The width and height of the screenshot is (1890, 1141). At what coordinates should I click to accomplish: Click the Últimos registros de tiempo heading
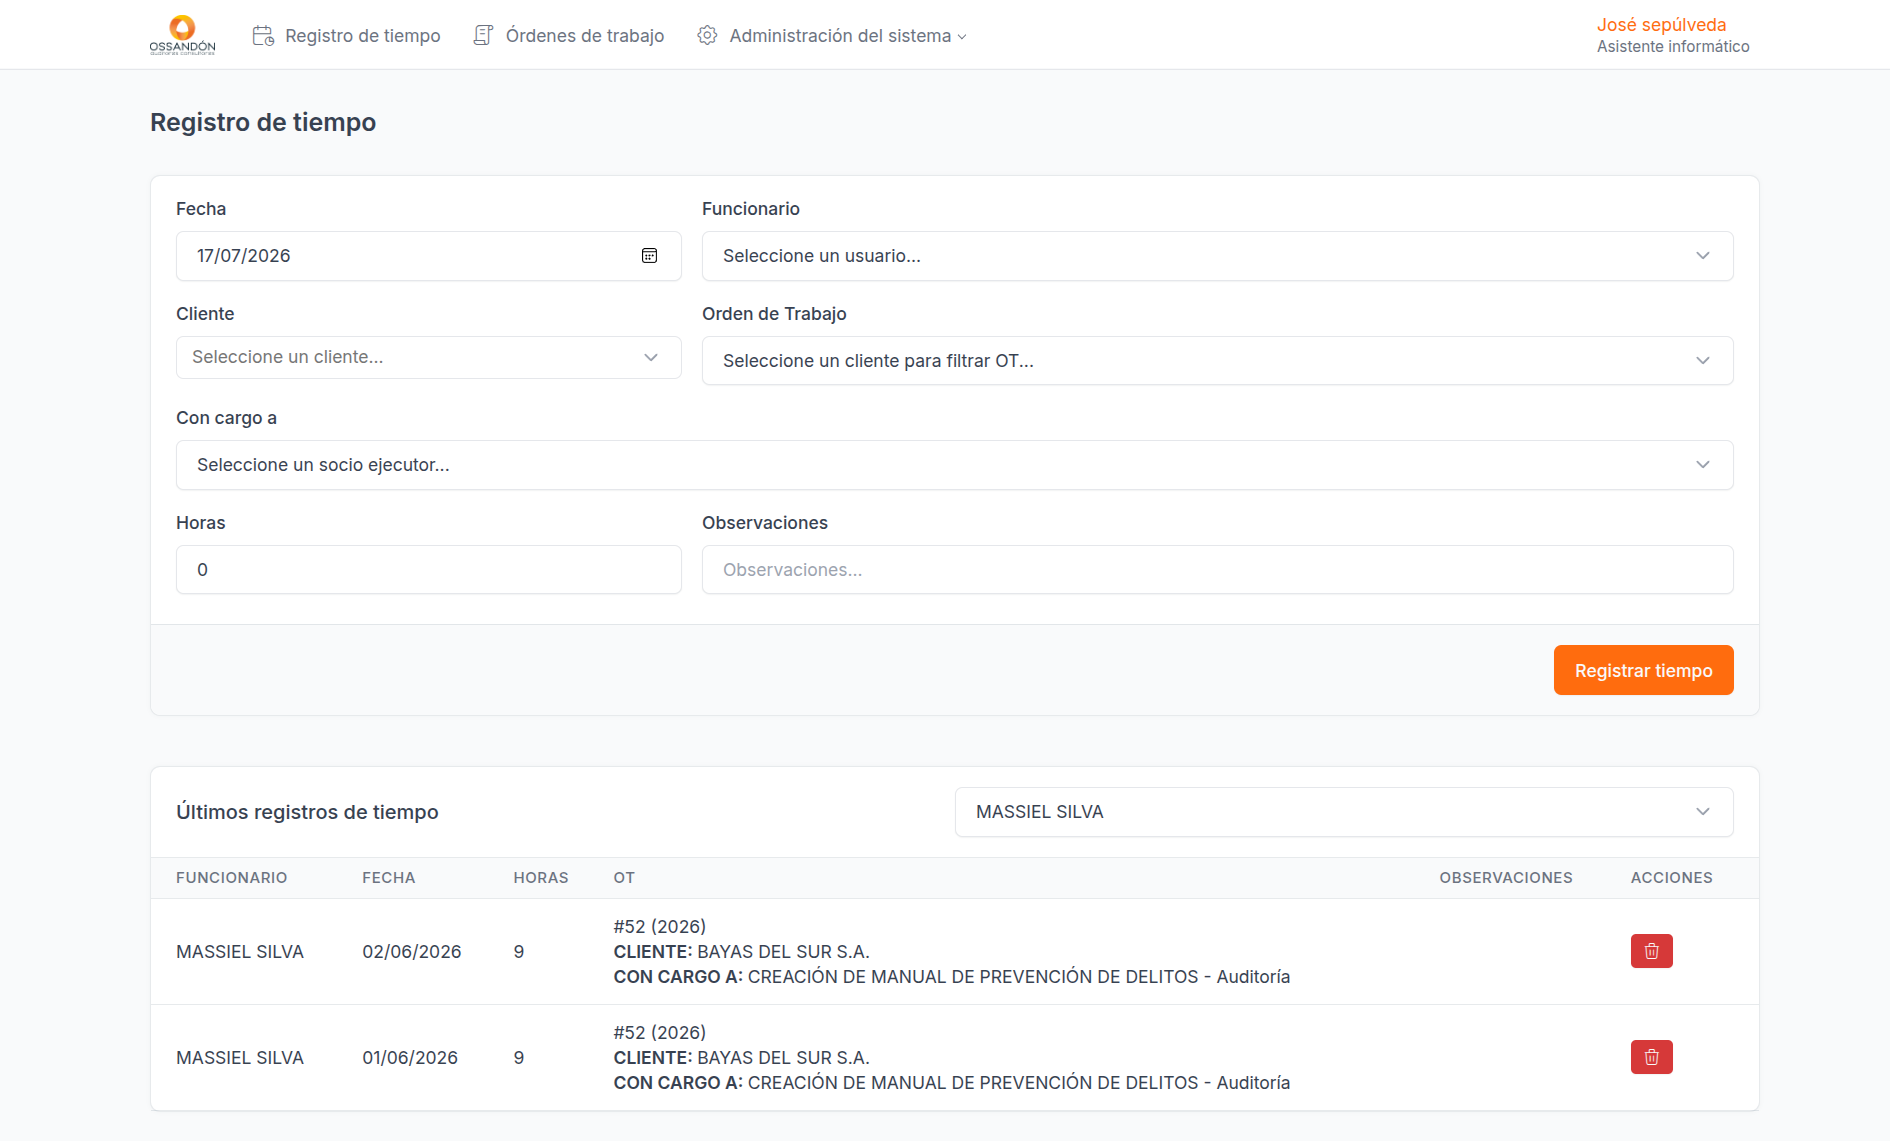(307, 812)
